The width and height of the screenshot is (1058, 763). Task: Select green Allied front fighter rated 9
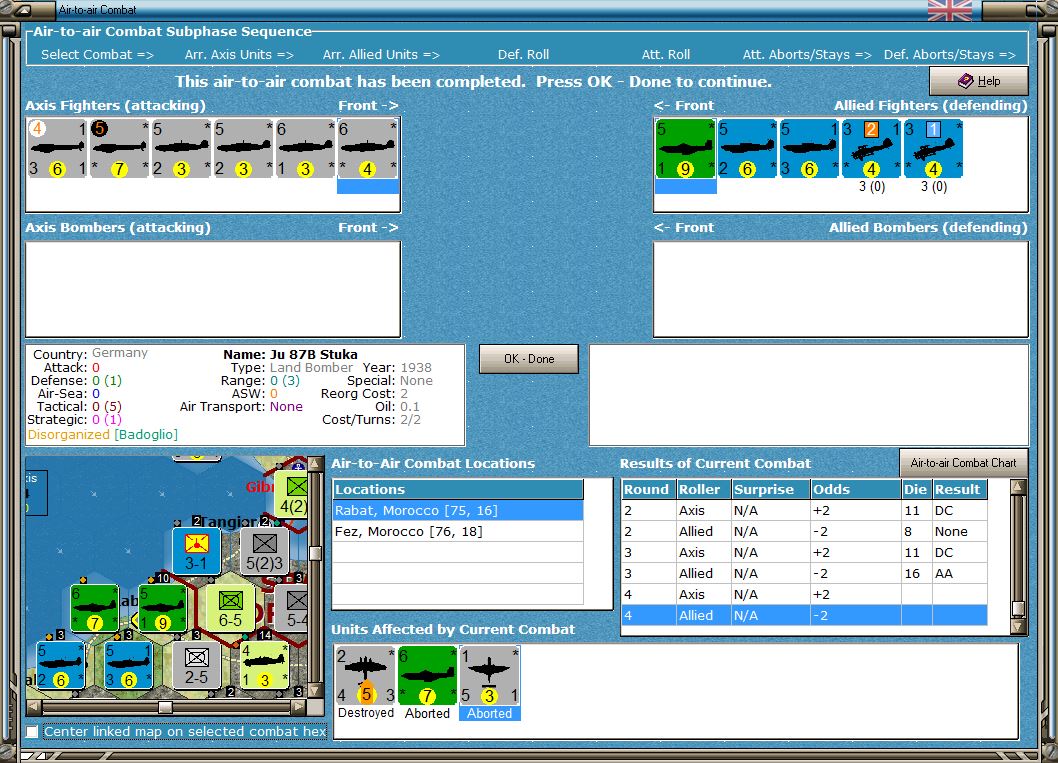(685, 148)
